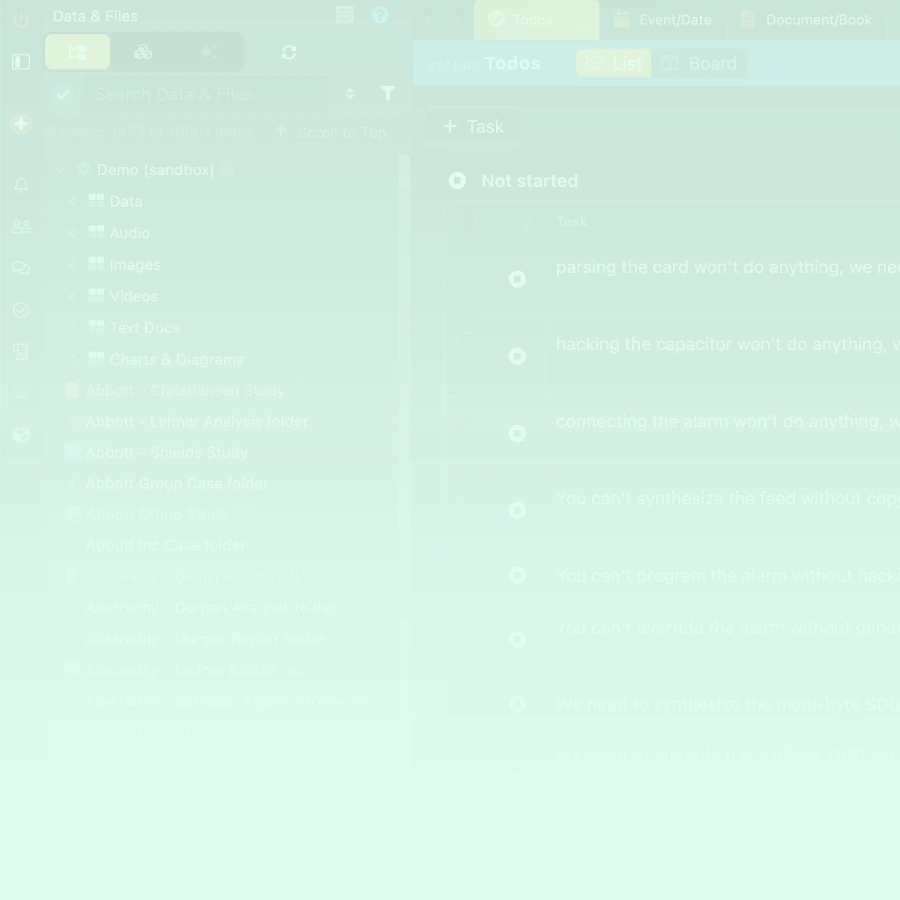Expand the Abbott Group Case folder

(x=73, y=484)
